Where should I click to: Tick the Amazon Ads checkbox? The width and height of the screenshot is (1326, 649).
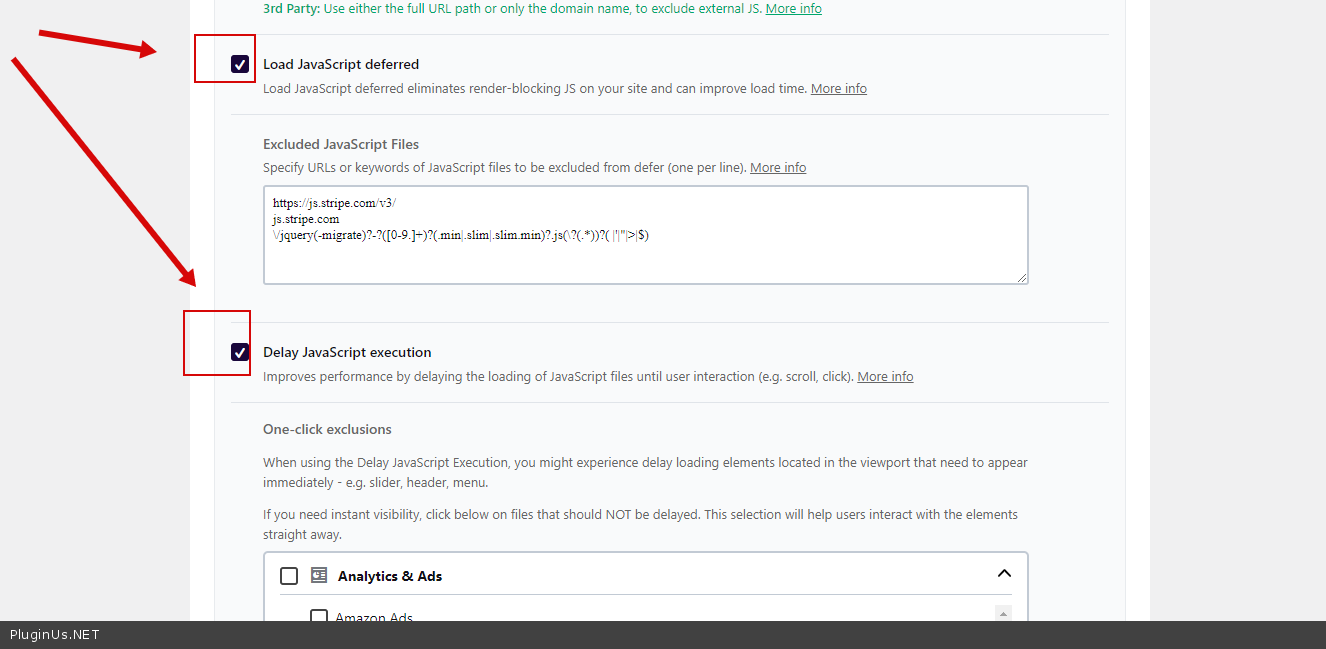click(x=319, y=616)
